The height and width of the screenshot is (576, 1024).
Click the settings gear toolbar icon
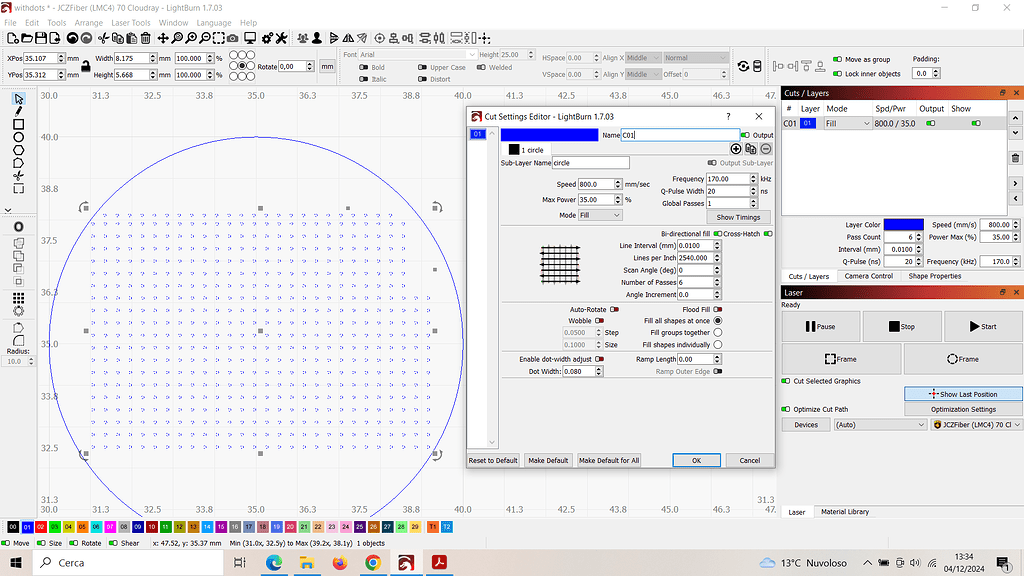[268, 39]
